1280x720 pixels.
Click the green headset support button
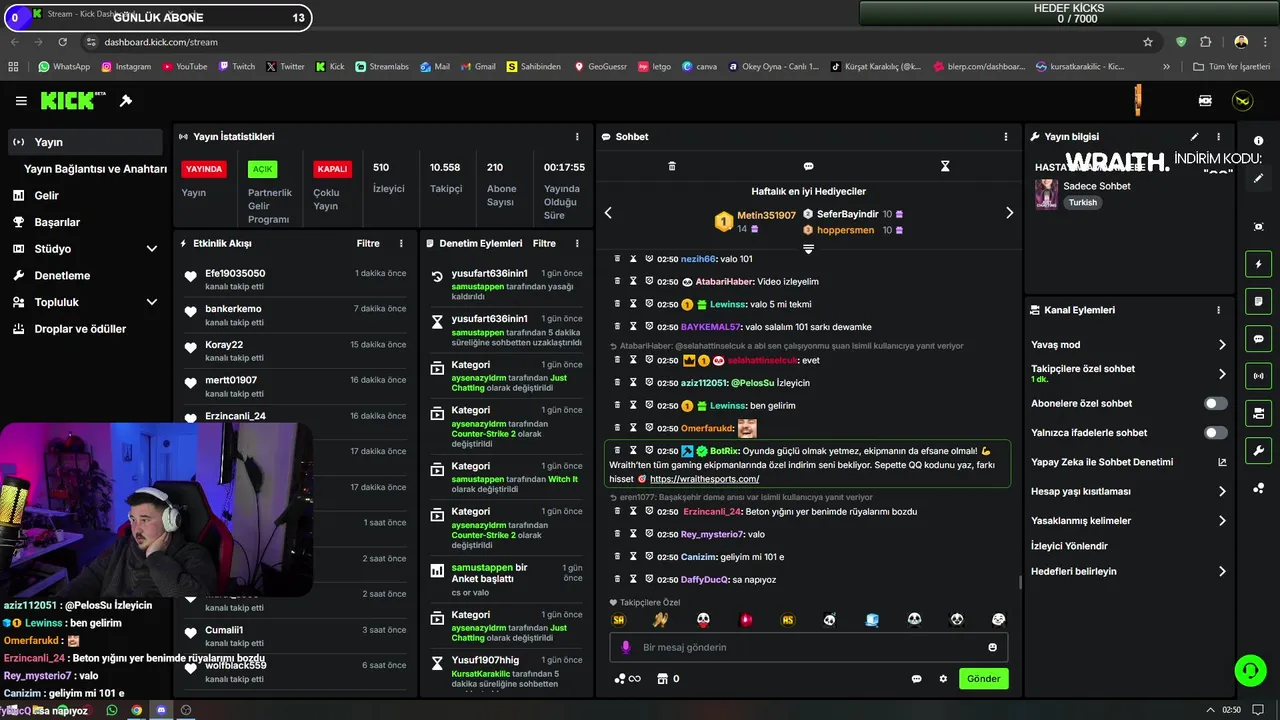point(1249,670)
